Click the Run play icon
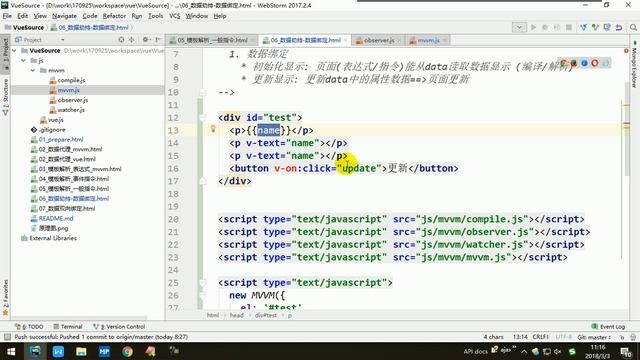This screenshot has height=360, width=640. [x=533, y=27]
